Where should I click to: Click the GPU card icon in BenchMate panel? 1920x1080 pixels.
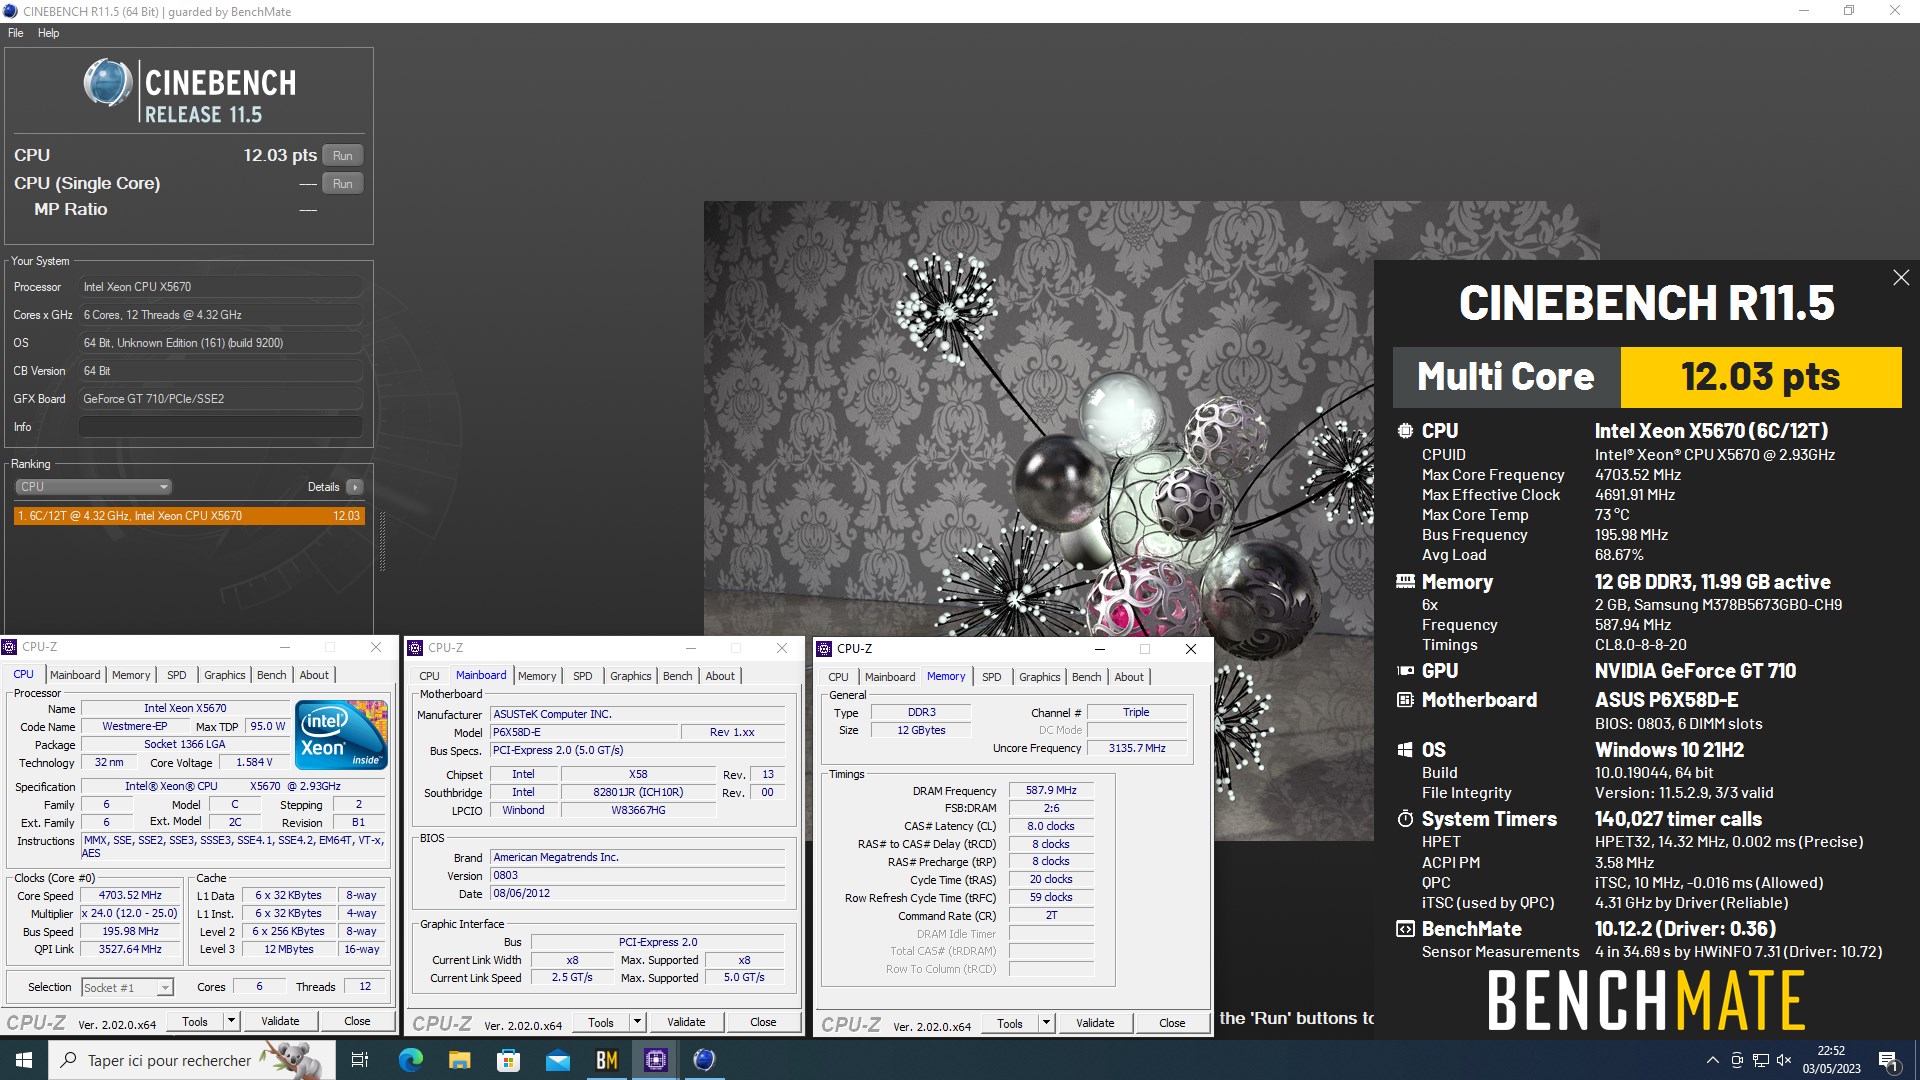click(1405, 671)
